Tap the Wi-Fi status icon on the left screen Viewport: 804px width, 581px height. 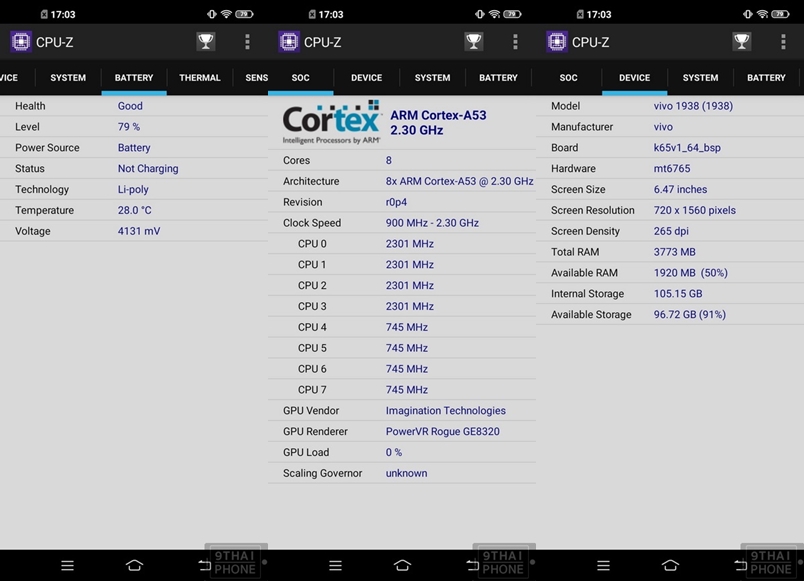[x=226, y=14]
